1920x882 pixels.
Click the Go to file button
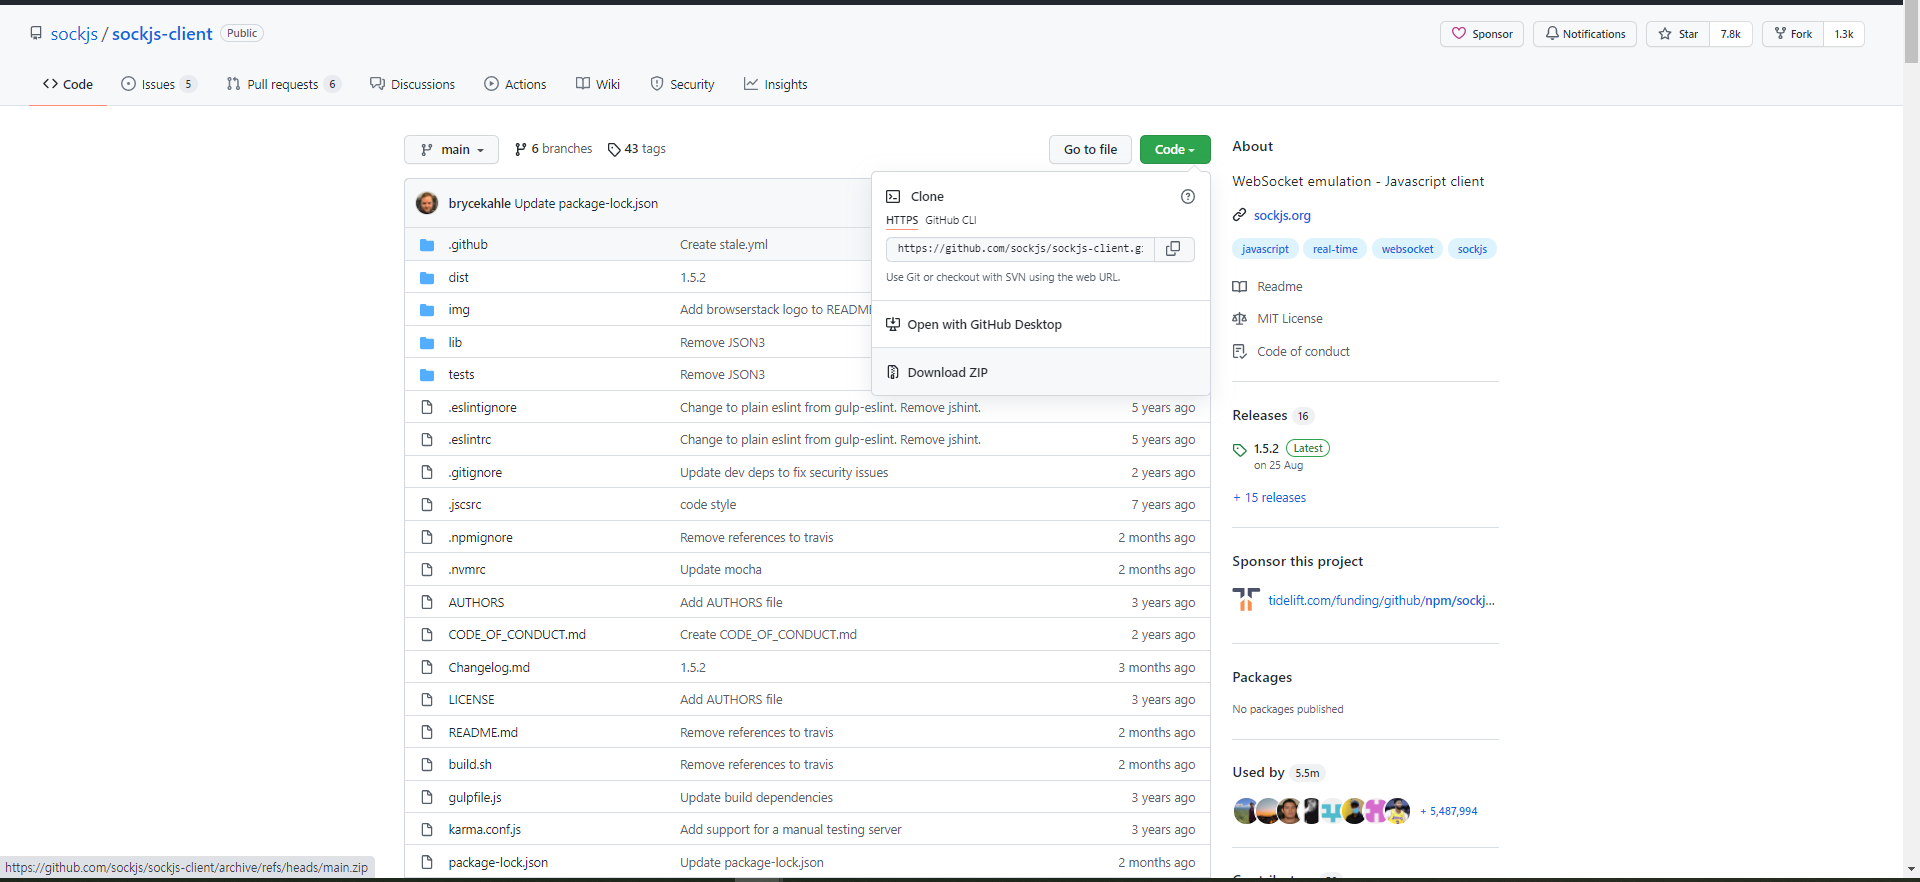1090,150
